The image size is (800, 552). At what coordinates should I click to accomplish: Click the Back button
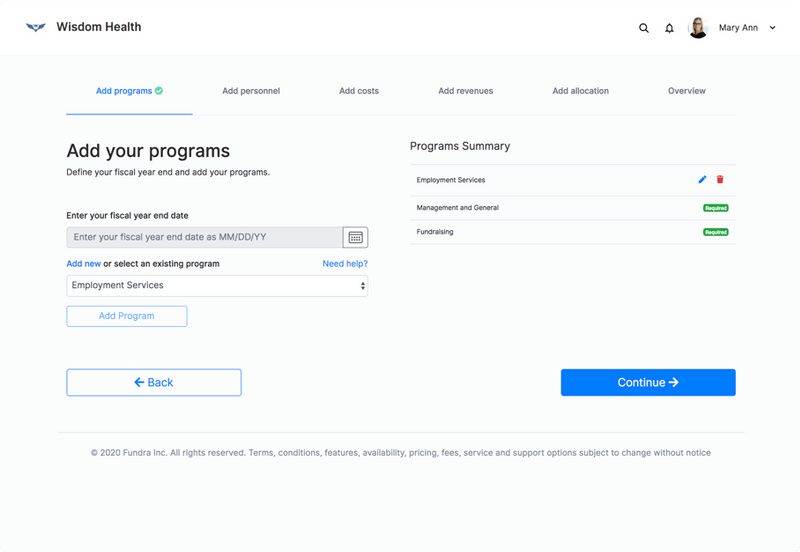tap(154, 383)
